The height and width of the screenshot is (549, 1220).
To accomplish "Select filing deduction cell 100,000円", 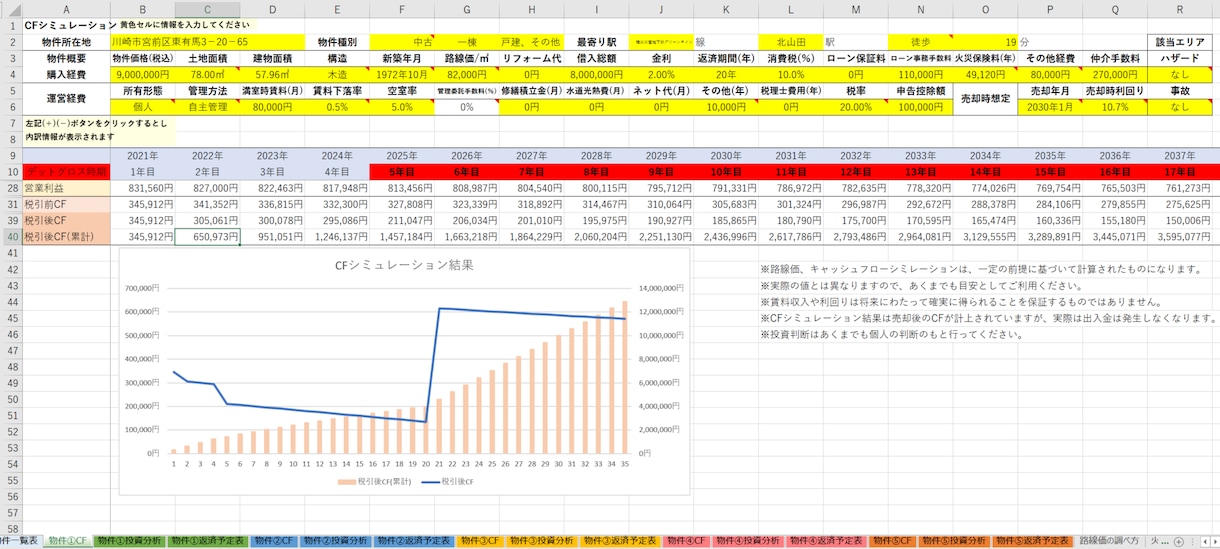I will click(x=921, y=107).
